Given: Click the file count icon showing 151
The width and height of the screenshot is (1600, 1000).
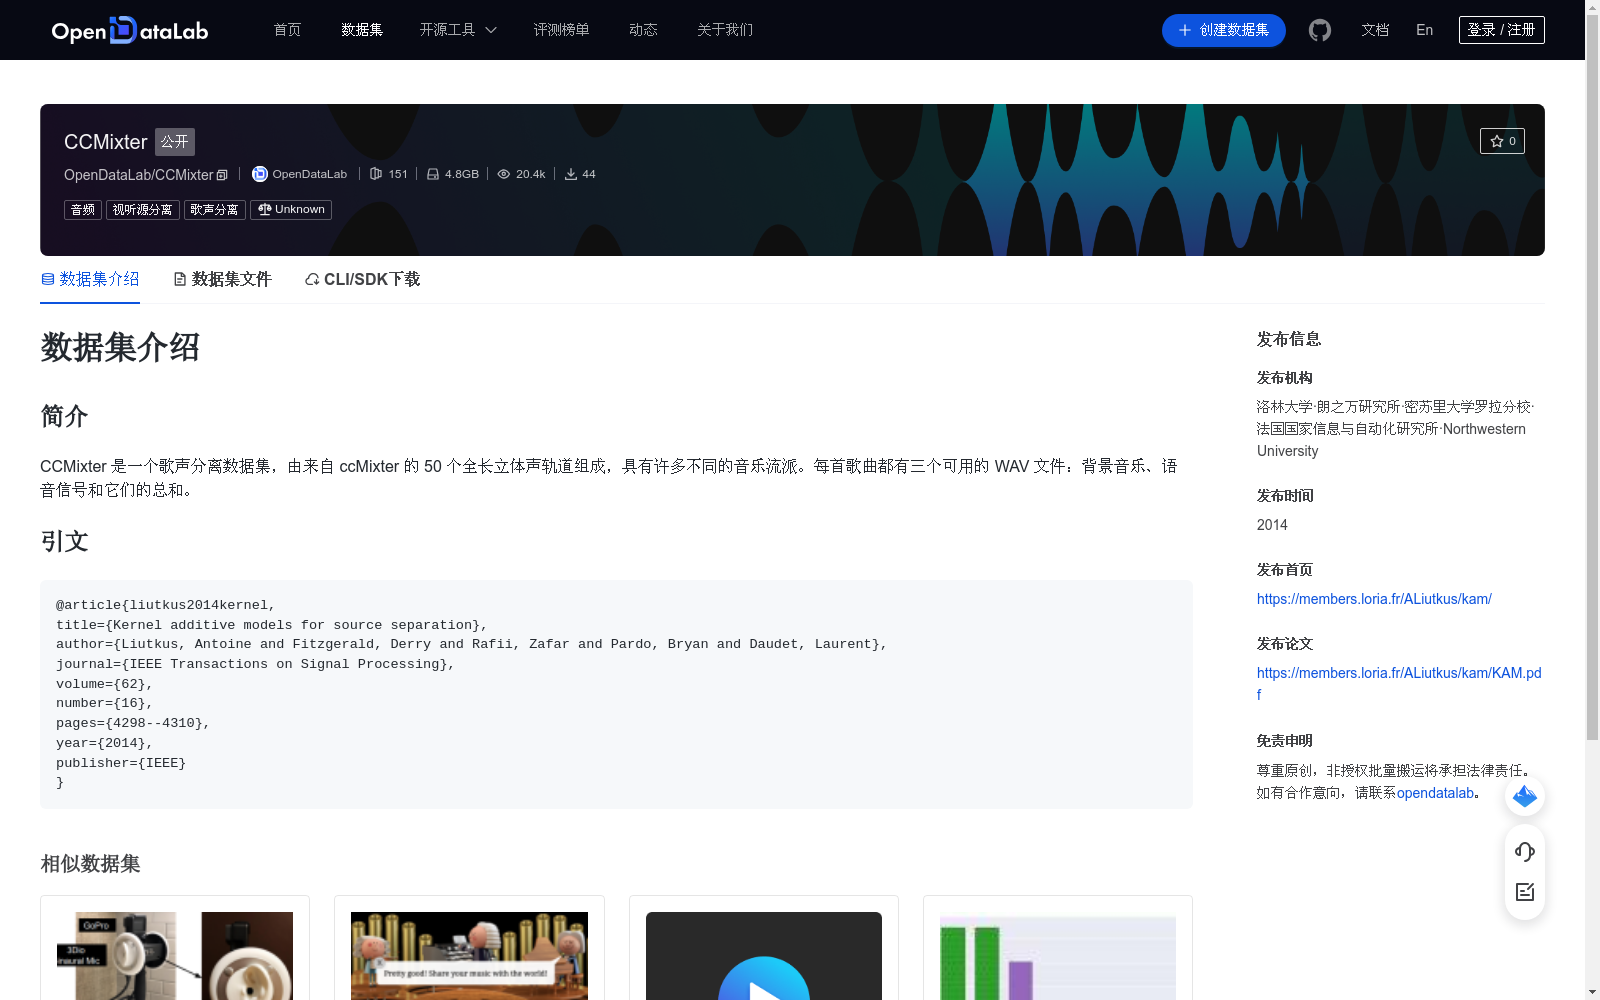Looking at the screenshot, I should pyautogui.click(x=376, y=174).
